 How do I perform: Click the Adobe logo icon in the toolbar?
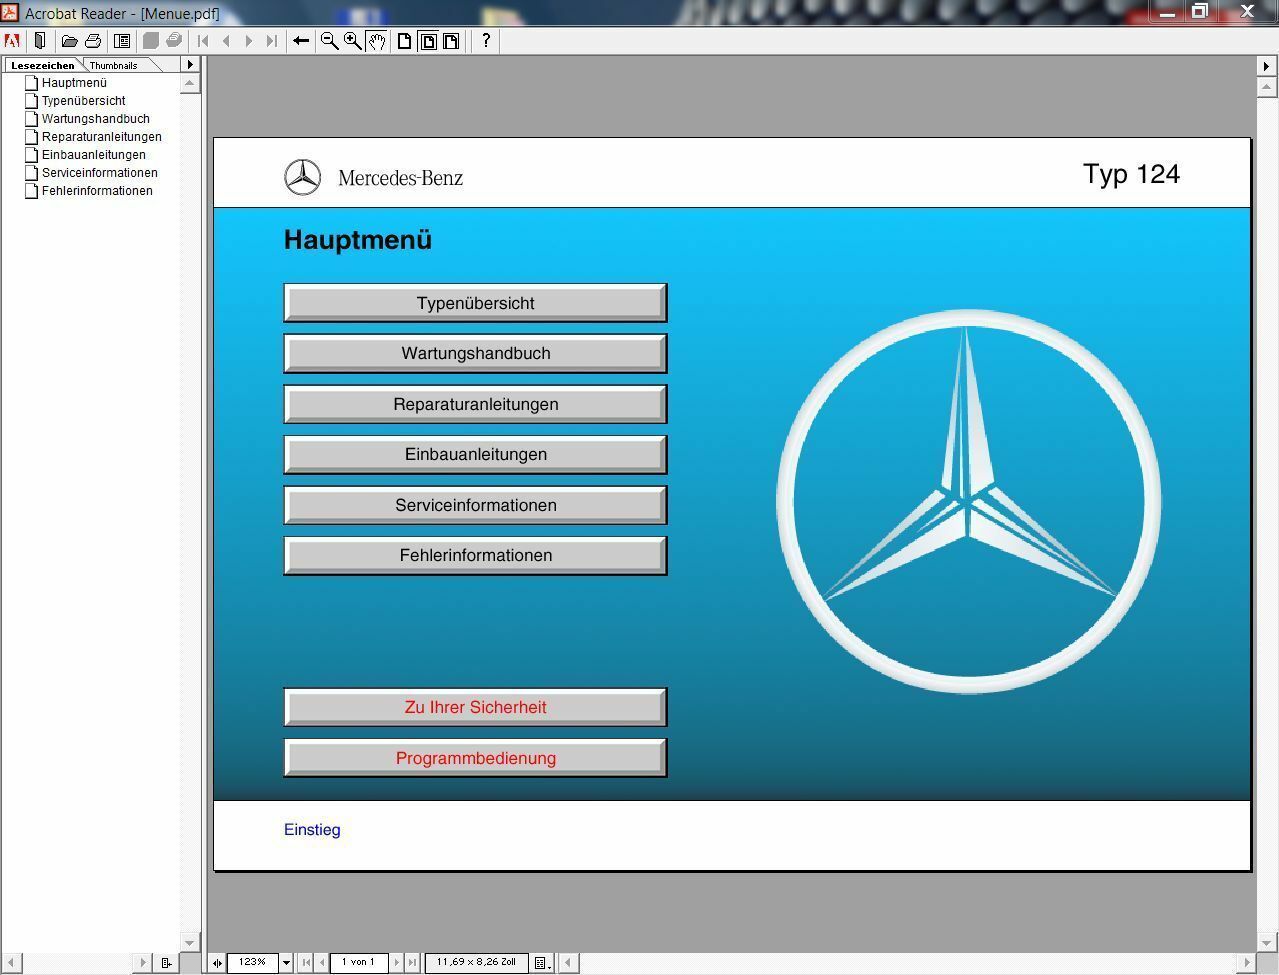tap(12, 41)
